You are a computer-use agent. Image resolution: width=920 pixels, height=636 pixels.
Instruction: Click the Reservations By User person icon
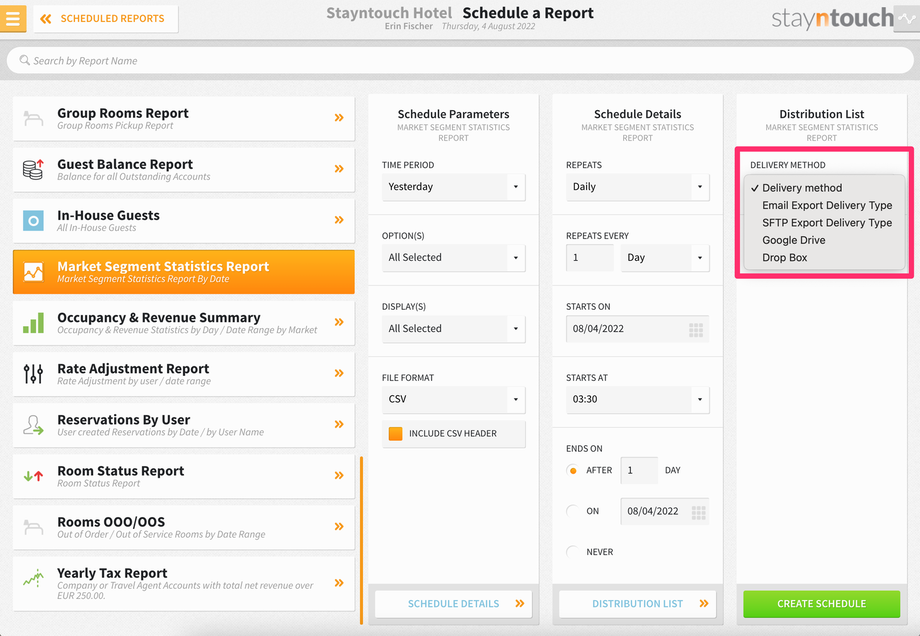[x=33, y=425]
